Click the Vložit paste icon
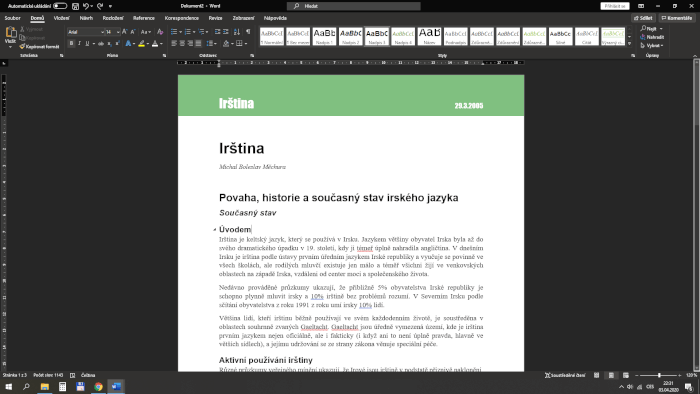The width and height of the screenshot is (700, 394). tap(10, 32)
